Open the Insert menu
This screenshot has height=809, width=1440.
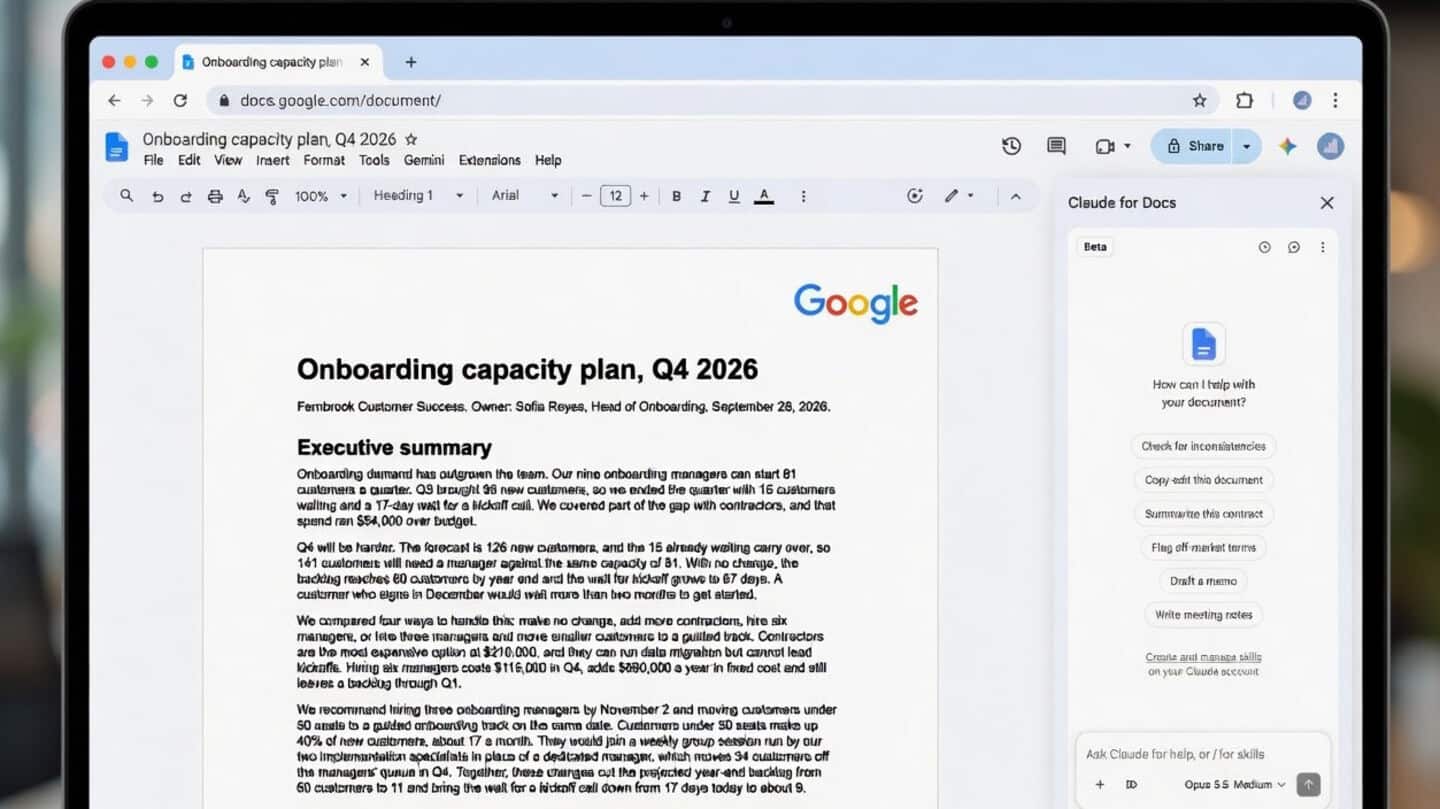(273, 160)
